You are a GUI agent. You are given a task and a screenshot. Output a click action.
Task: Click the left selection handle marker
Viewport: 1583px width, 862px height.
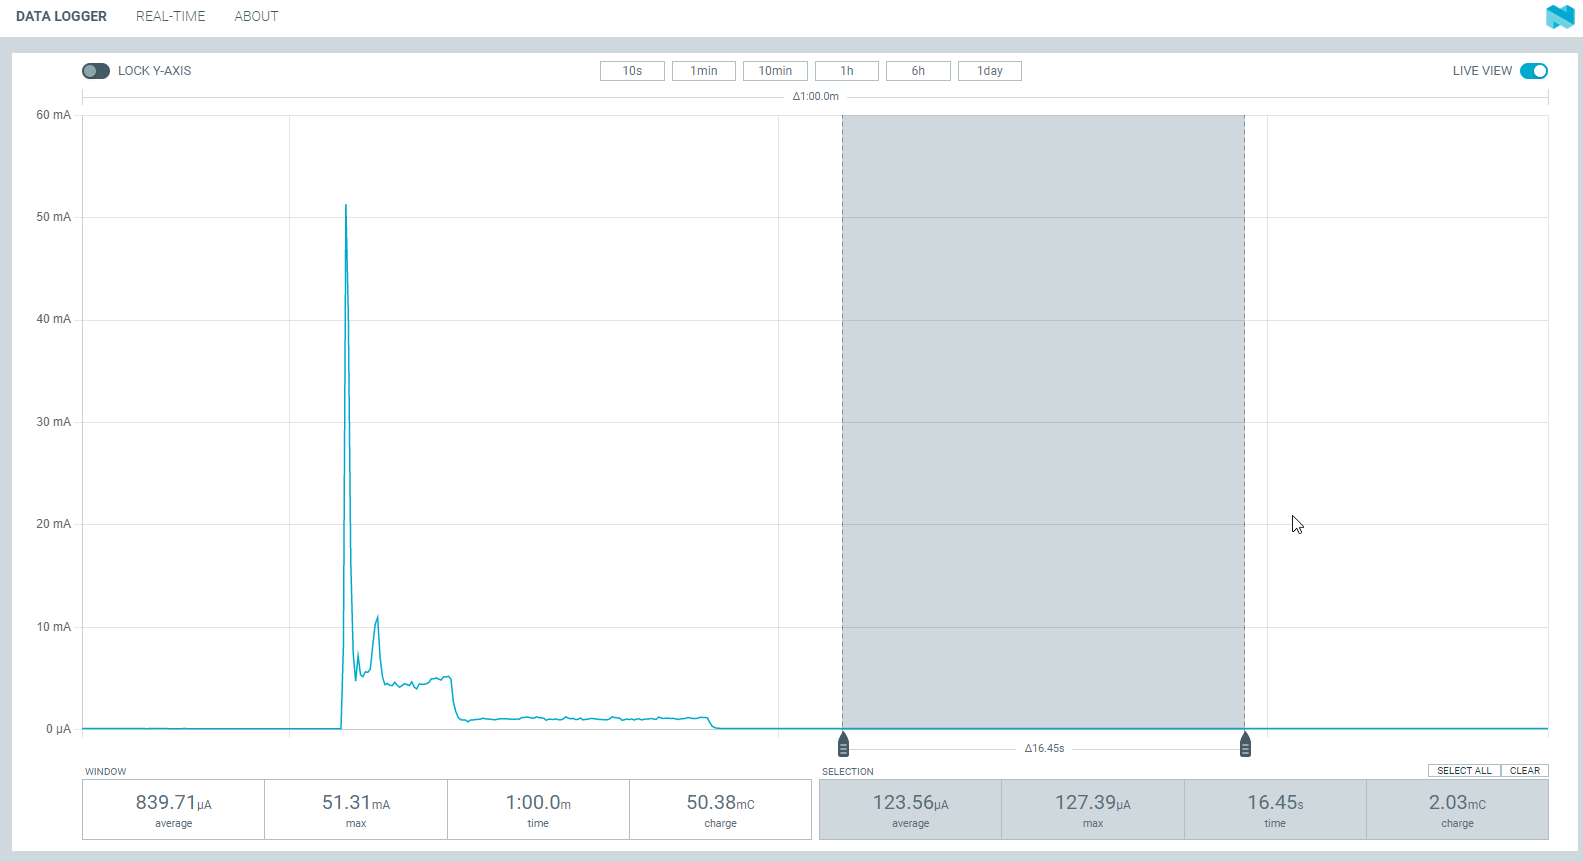coord(843,745)
